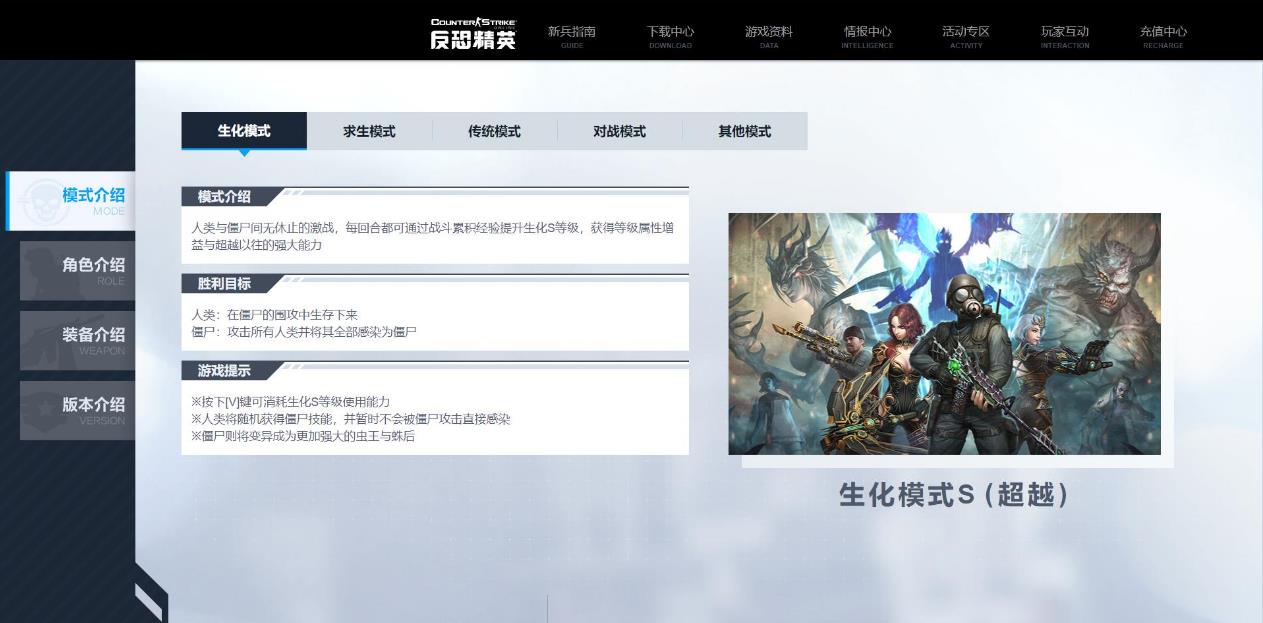Click the 模式介绍 section header

click(x=224, y=197)
